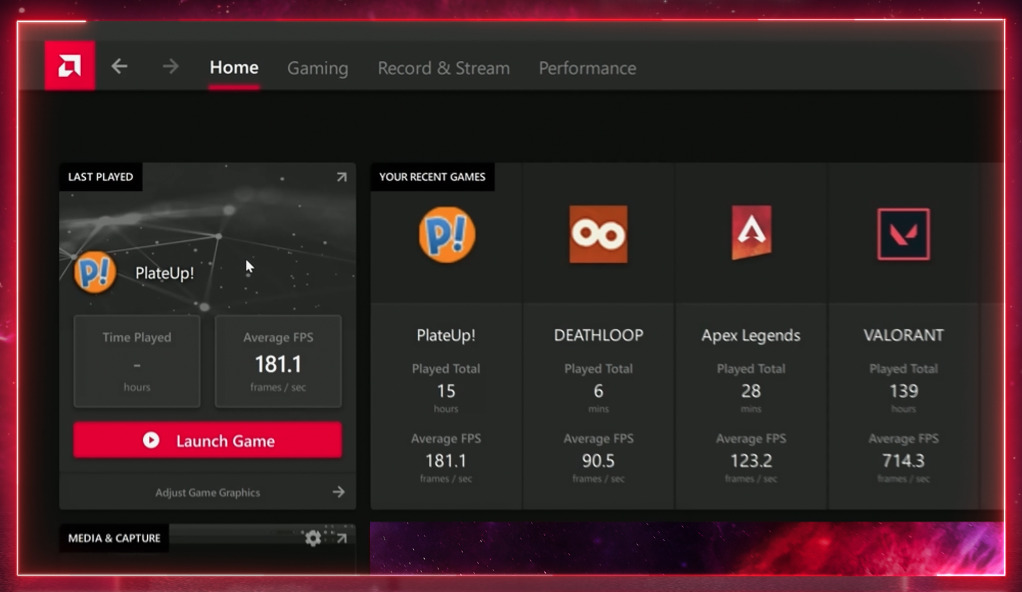Click the 123.2 average FPS value

(x=751, y=461)
